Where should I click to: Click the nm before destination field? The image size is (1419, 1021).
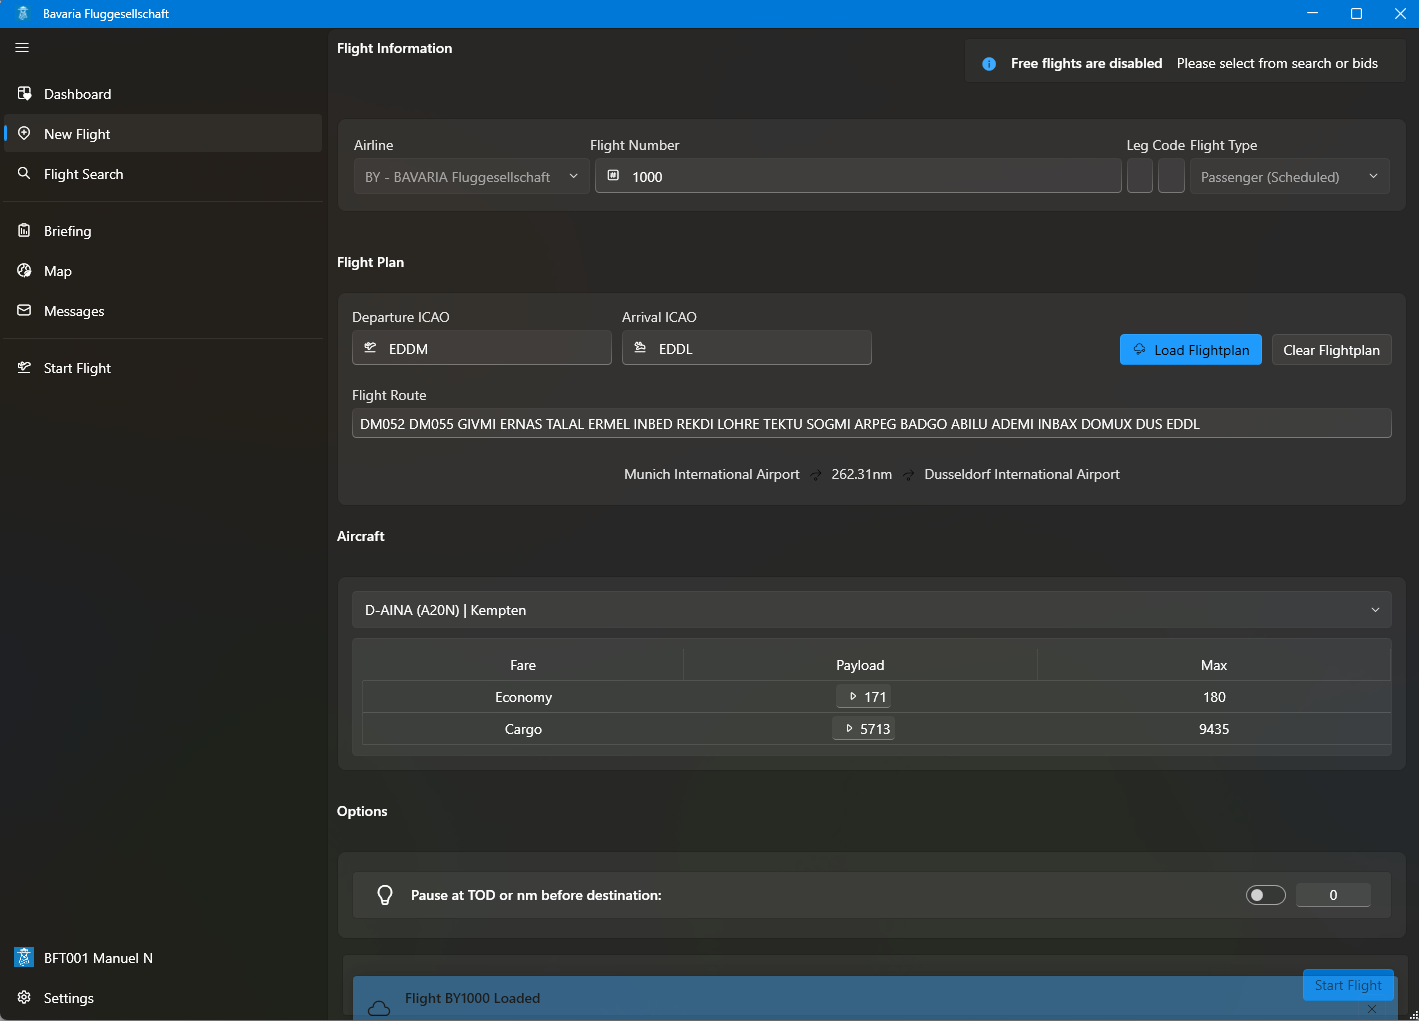[x=1333, y=895]
